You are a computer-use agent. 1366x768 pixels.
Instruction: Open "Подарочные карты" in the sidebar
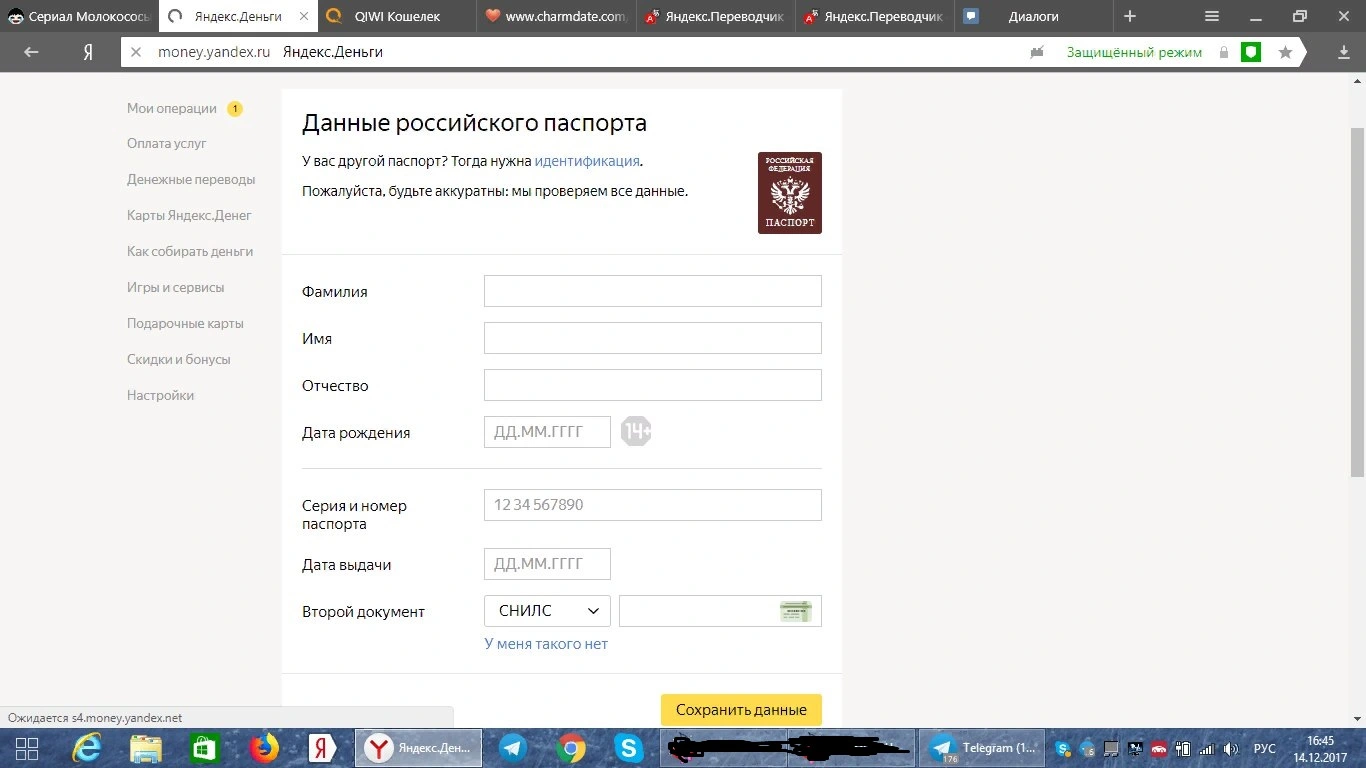[185, 323]
